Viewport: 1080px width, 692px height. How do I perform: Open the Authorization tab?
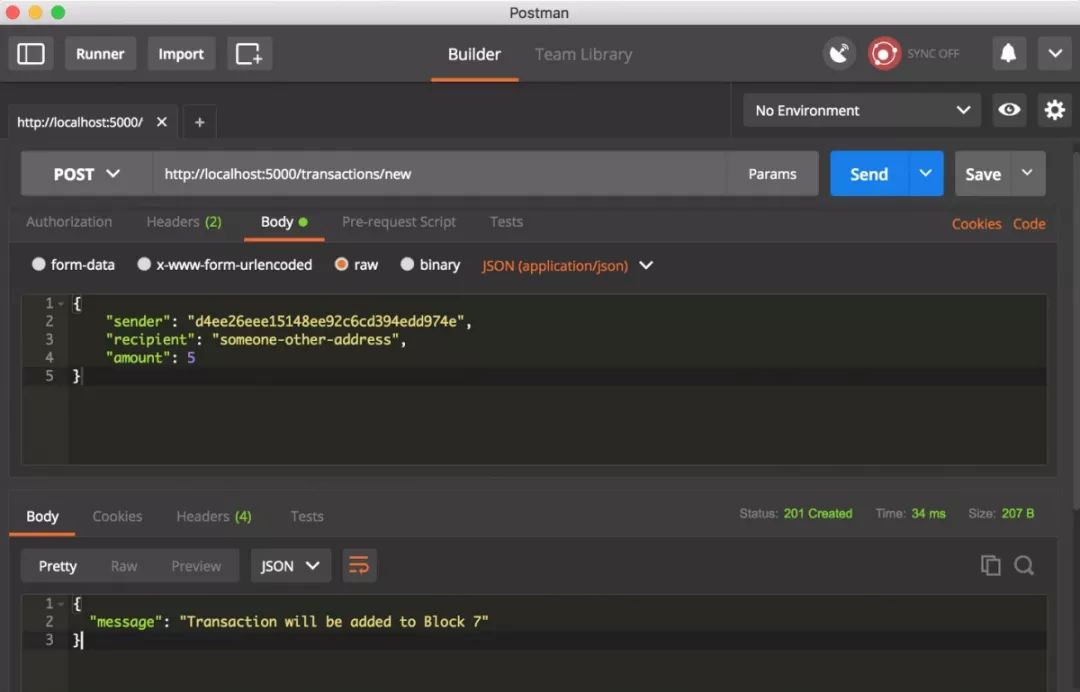[x=69, y=222]
